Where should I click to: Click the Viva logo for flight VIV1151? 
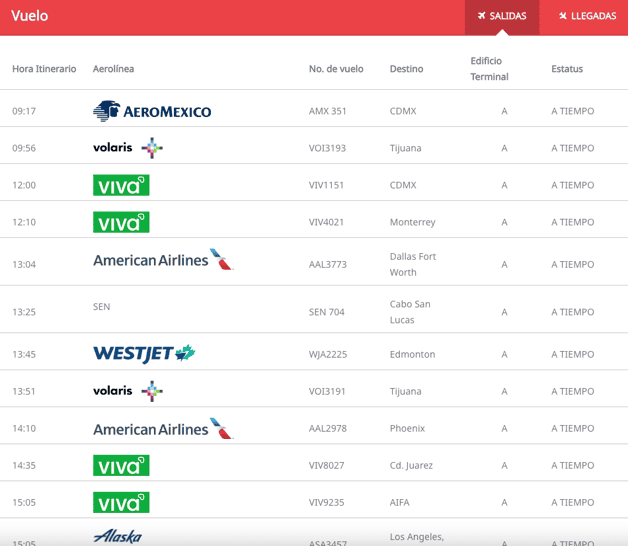point(121,185)
